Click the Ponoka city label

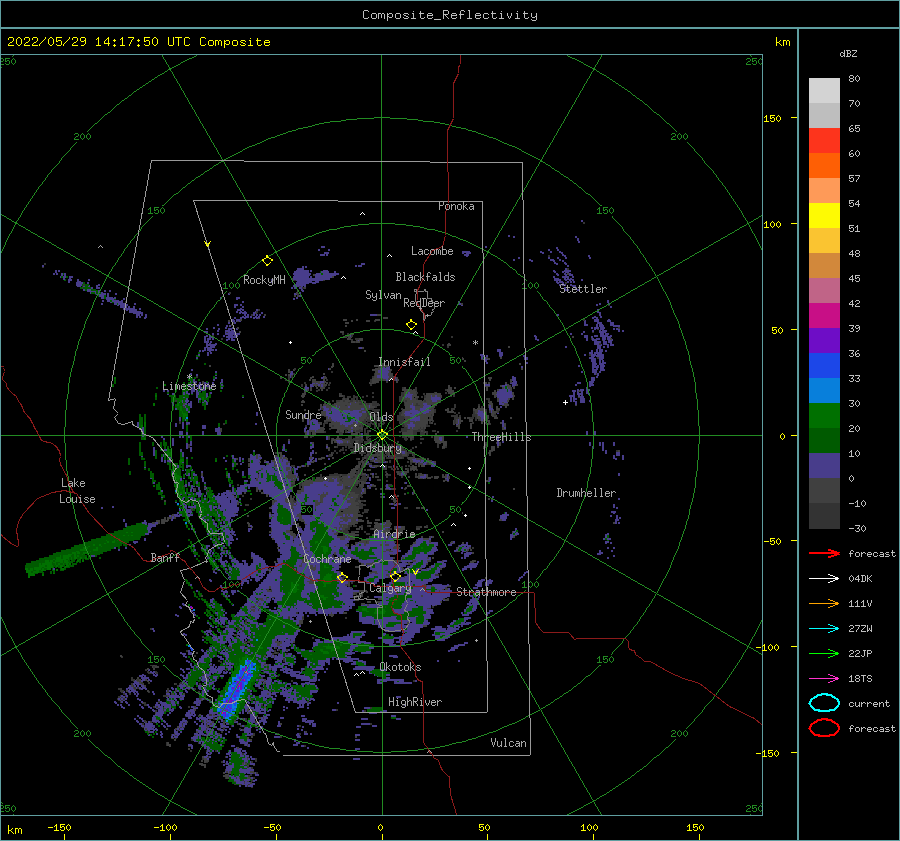pos(456,206)
